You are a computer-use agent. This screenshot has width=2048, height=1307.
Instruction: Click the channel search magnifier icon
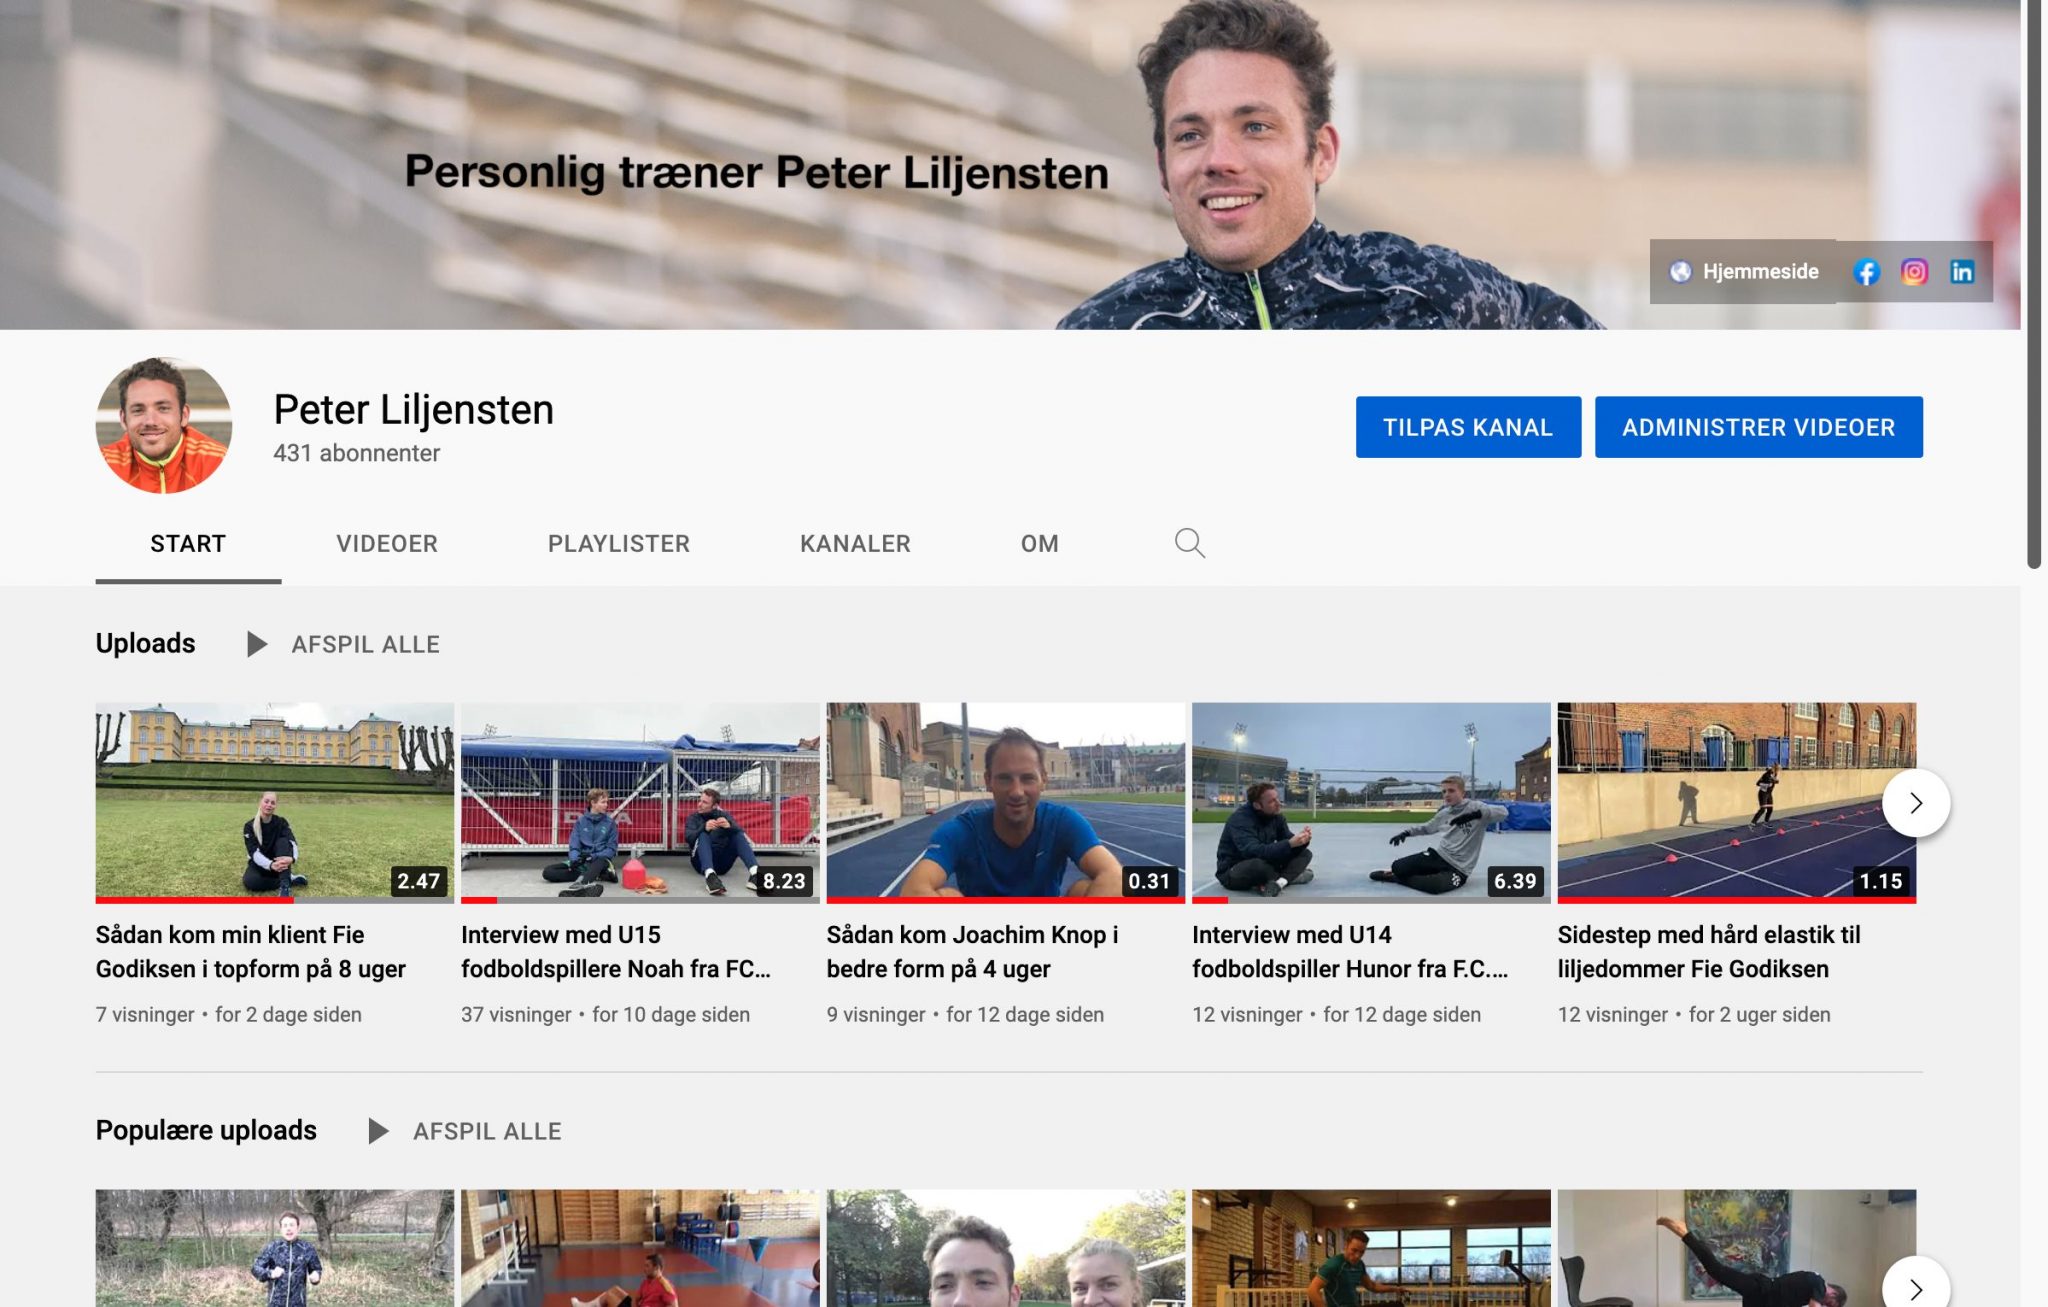pos(1189,543)
